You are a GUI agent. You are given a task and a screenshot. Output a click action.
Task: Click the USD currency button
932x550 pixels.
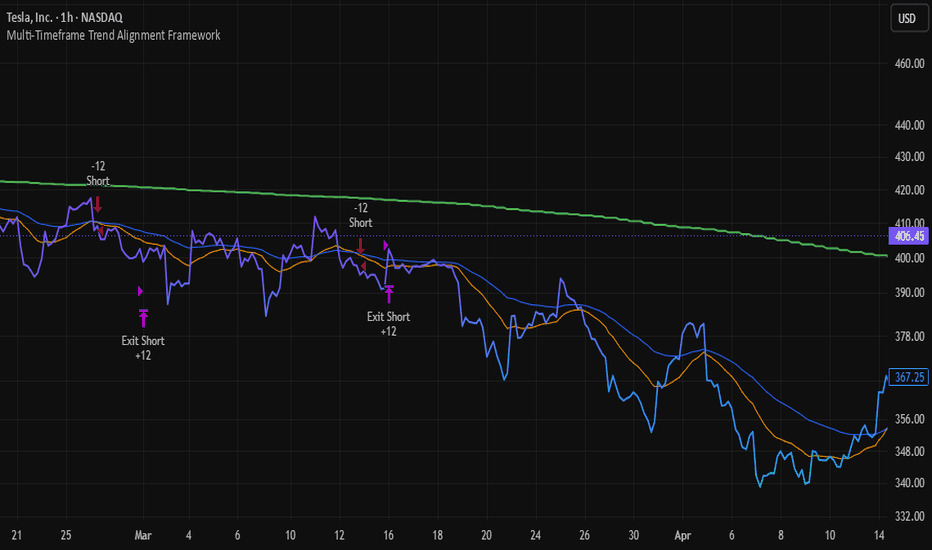906,18
